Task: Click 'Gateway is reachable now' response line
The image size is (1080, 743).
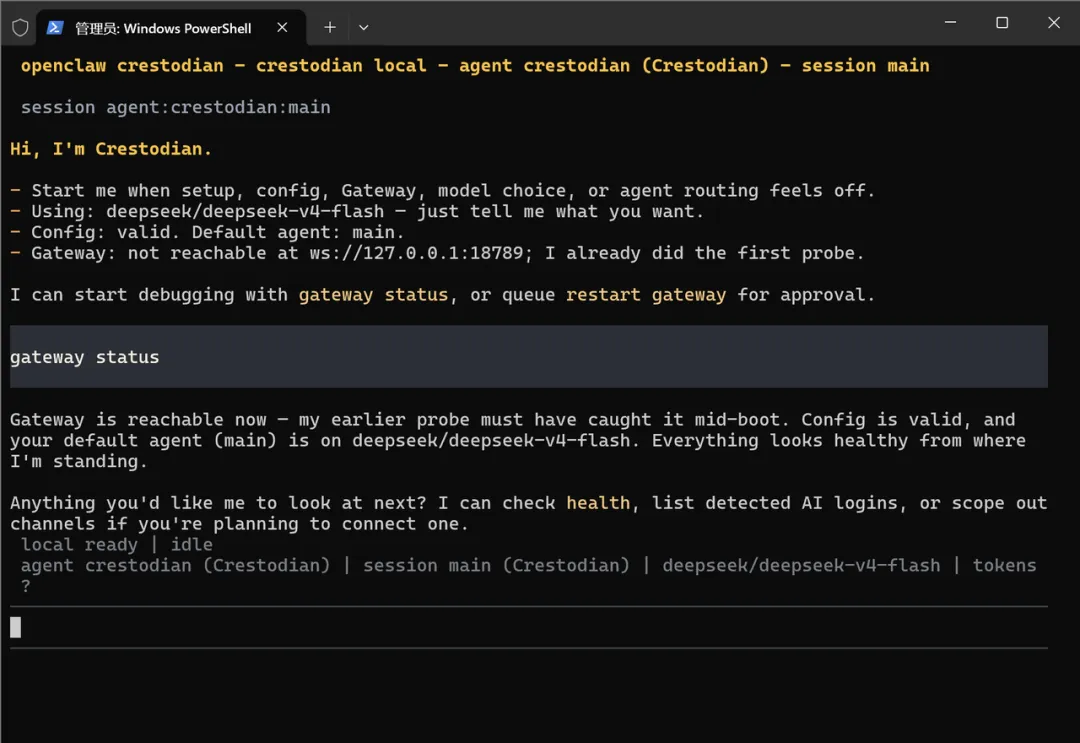Action: (512, 420)
